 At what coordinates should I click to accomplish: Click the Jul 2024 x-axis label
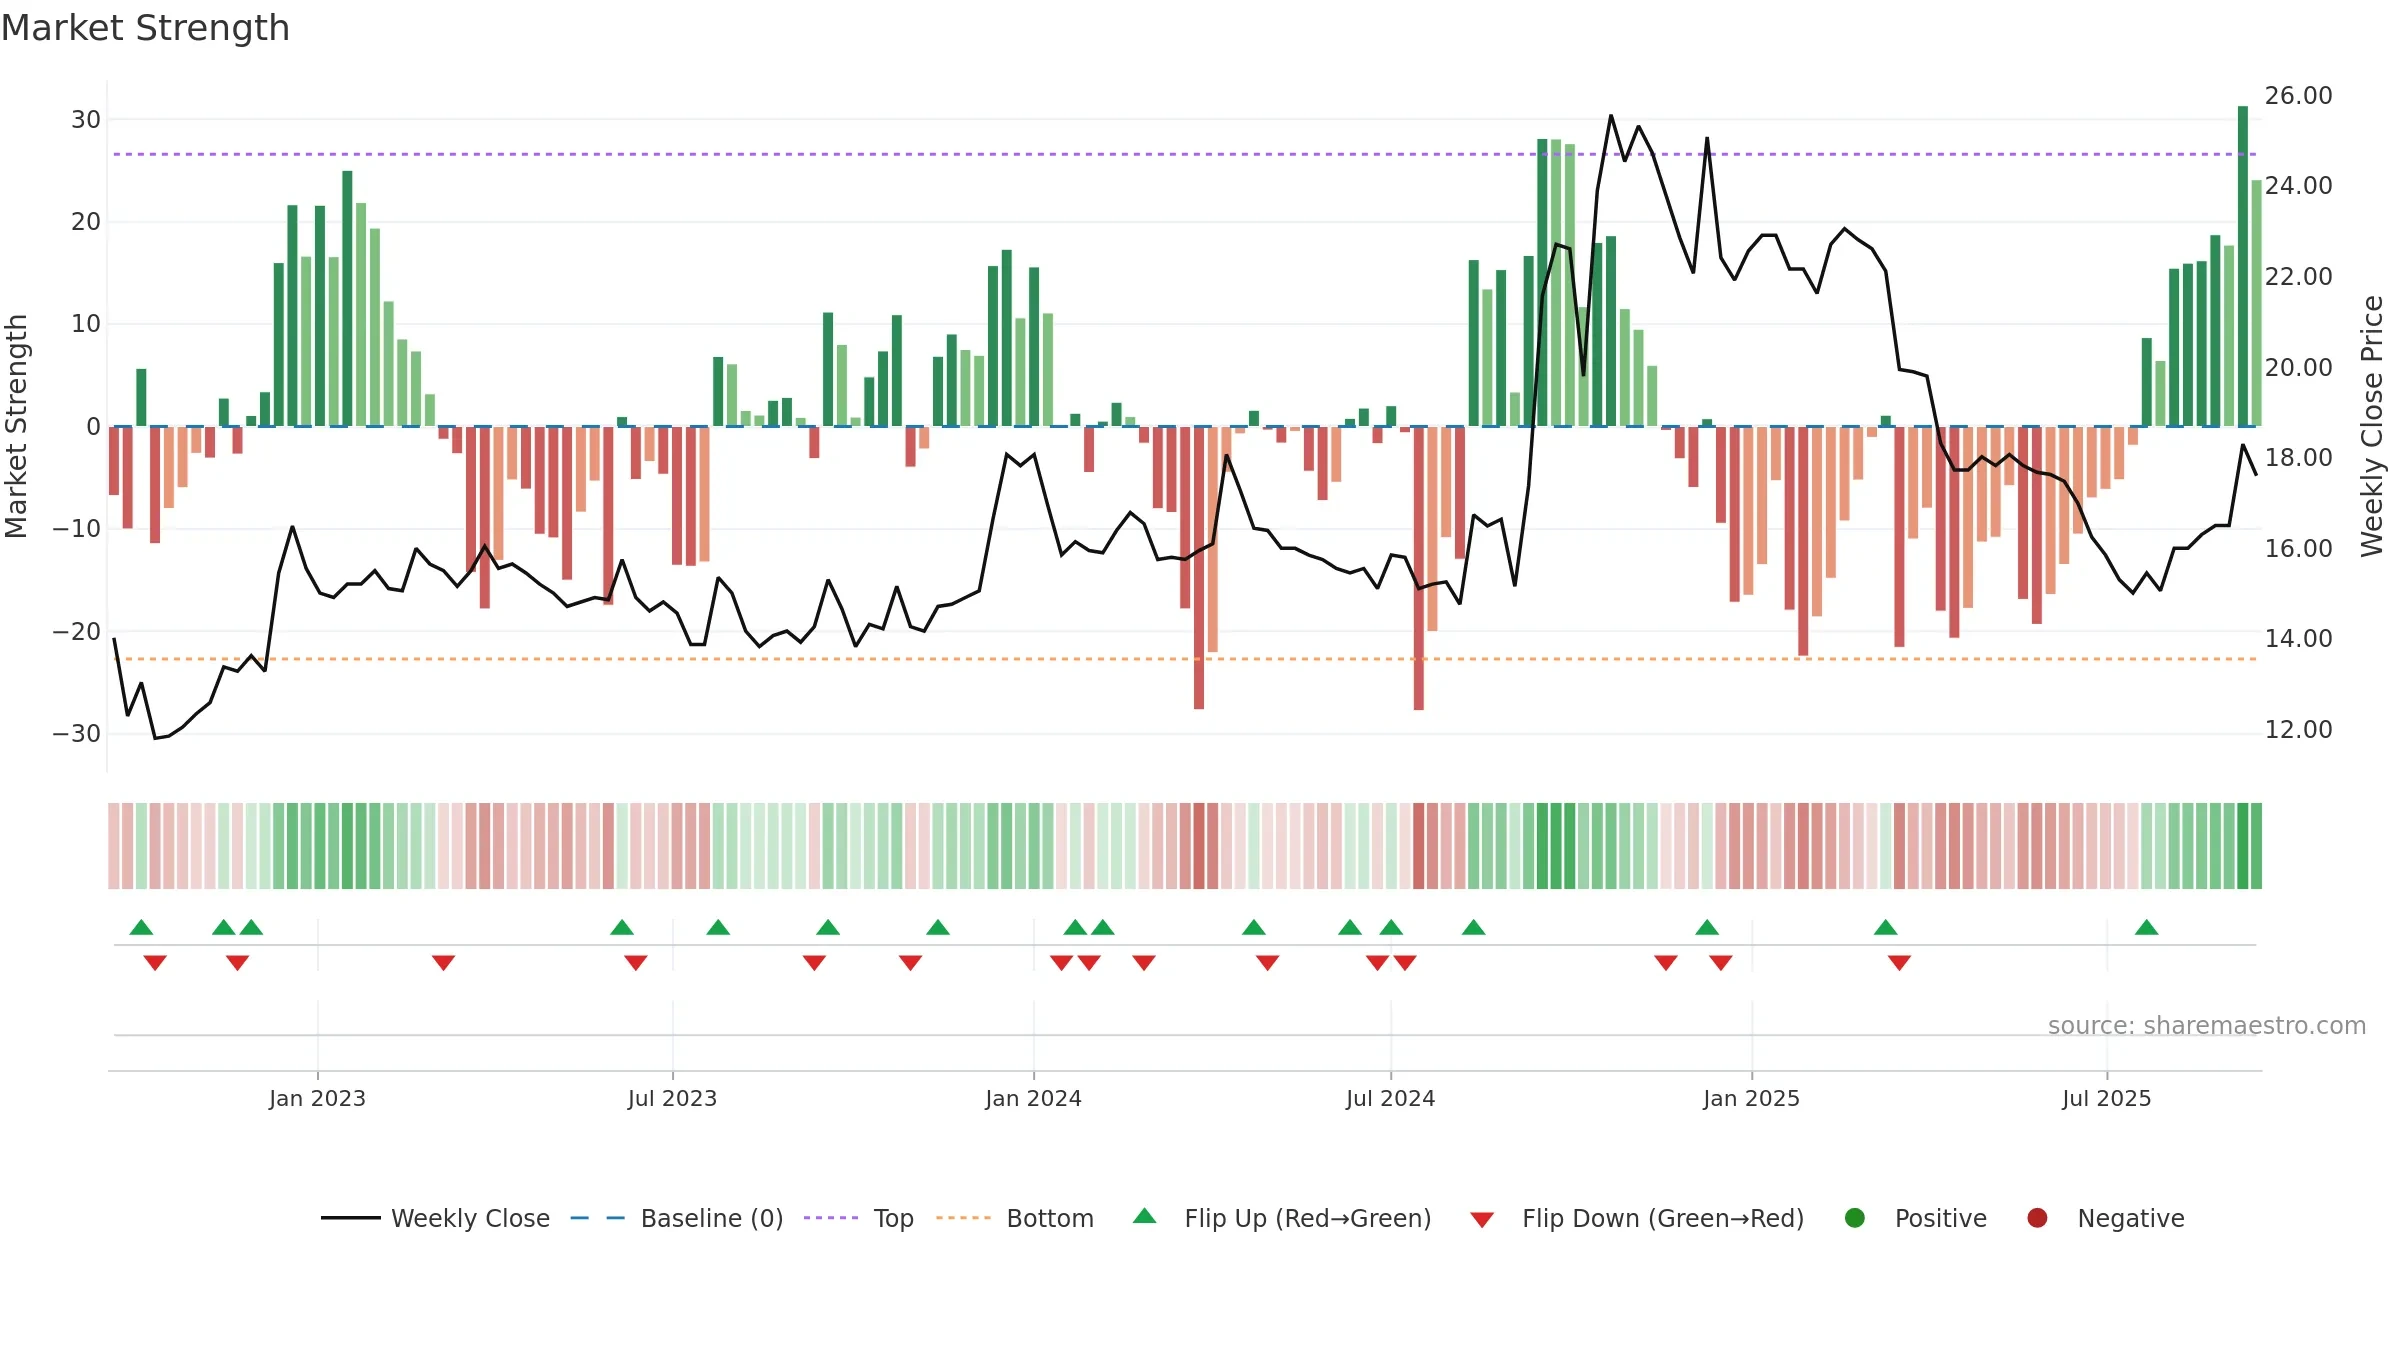(x=1390, y=1098)
